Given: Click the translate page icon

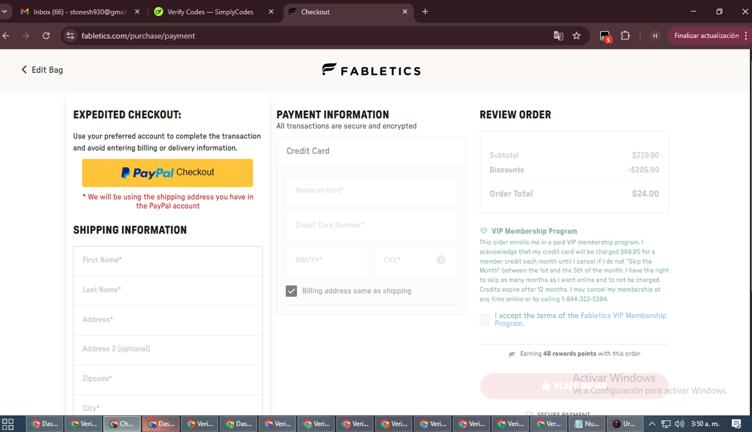Looking at the screenshot, I should [x=558, y=36].
